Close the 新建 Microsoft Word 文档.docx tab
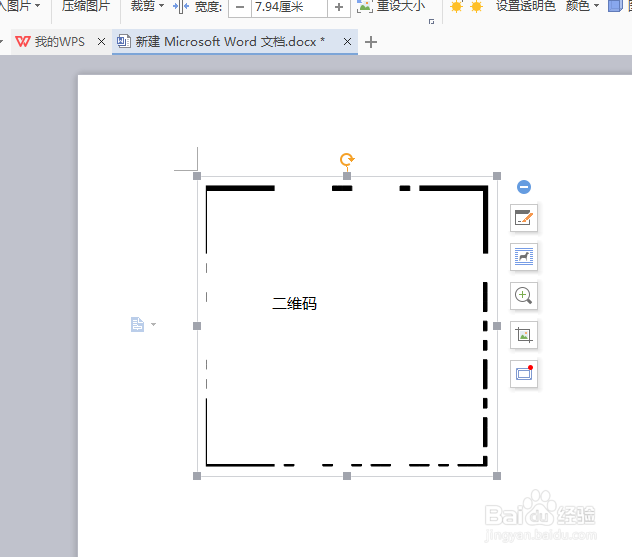 [347, 42]
